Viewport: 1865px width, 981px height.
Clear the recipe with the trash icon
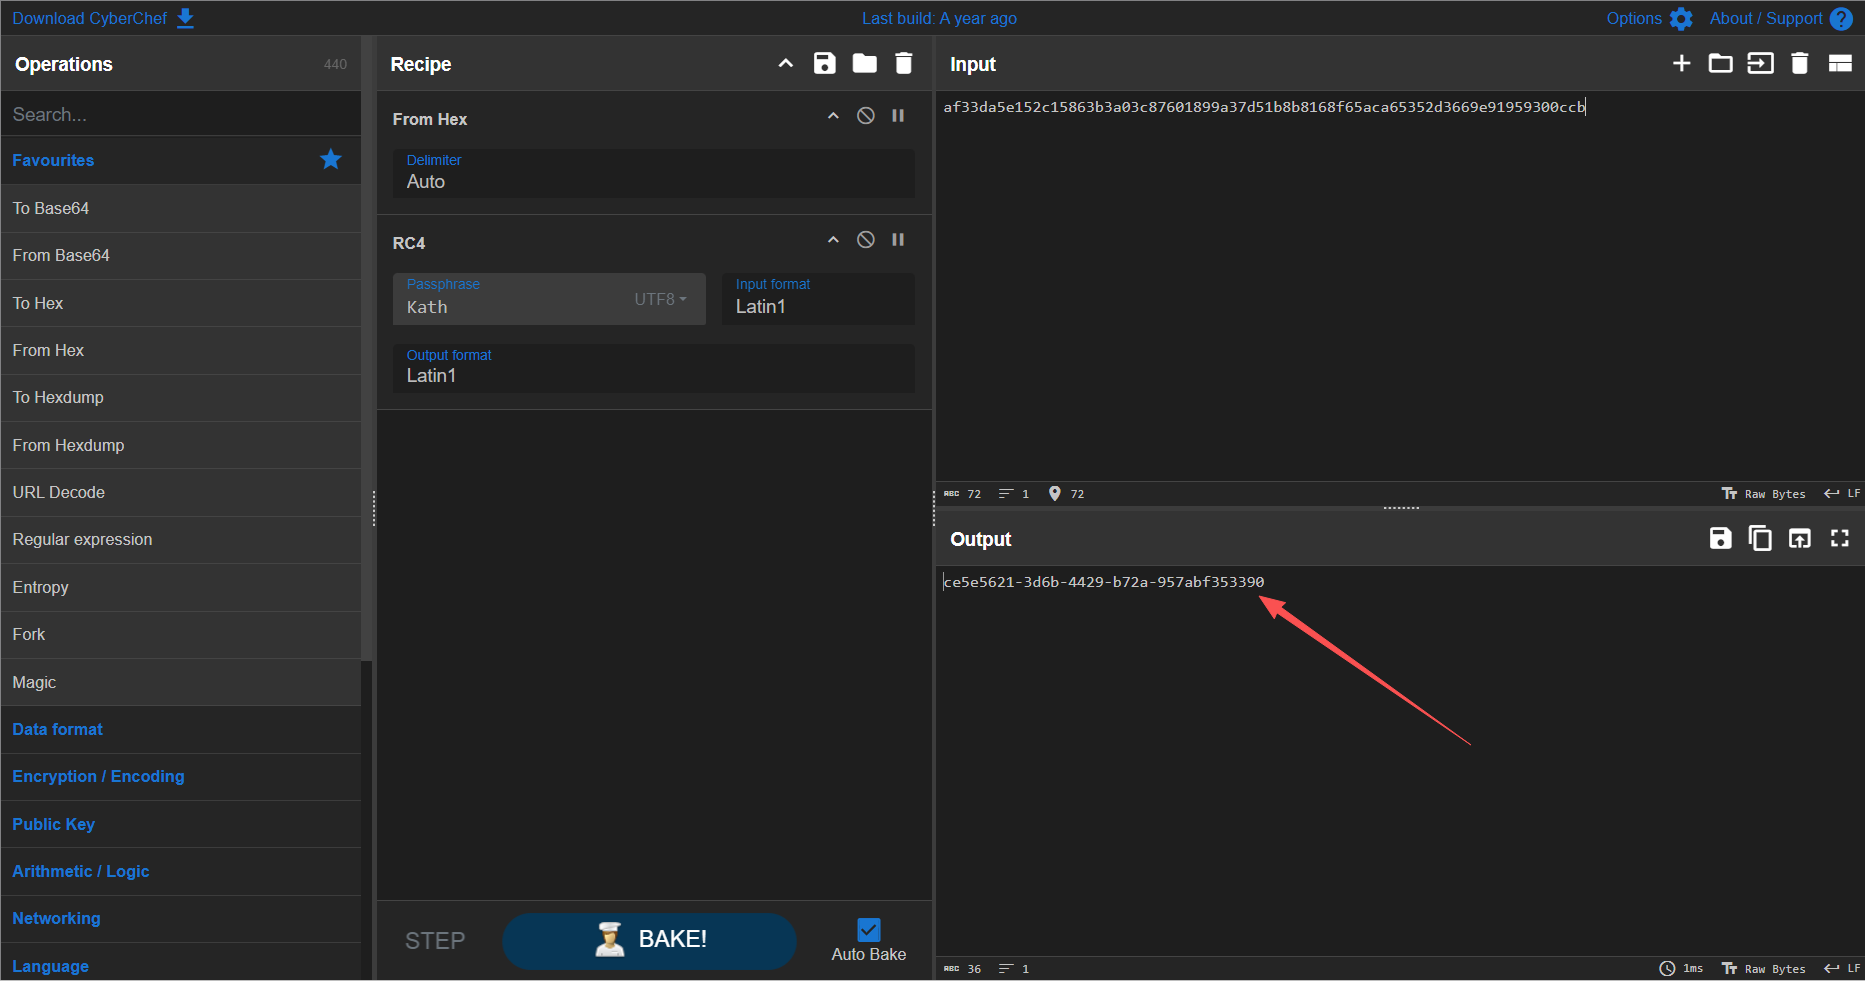[x=904, y=64]
